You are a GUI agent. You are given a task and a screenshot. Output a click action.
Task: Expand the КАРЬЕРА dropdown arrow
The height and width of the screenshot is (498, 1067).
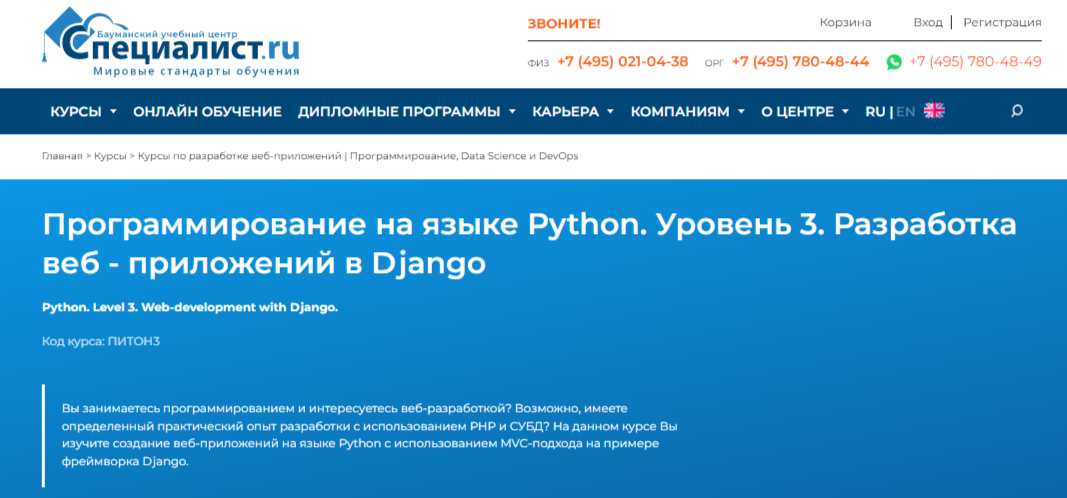point(610,112)
